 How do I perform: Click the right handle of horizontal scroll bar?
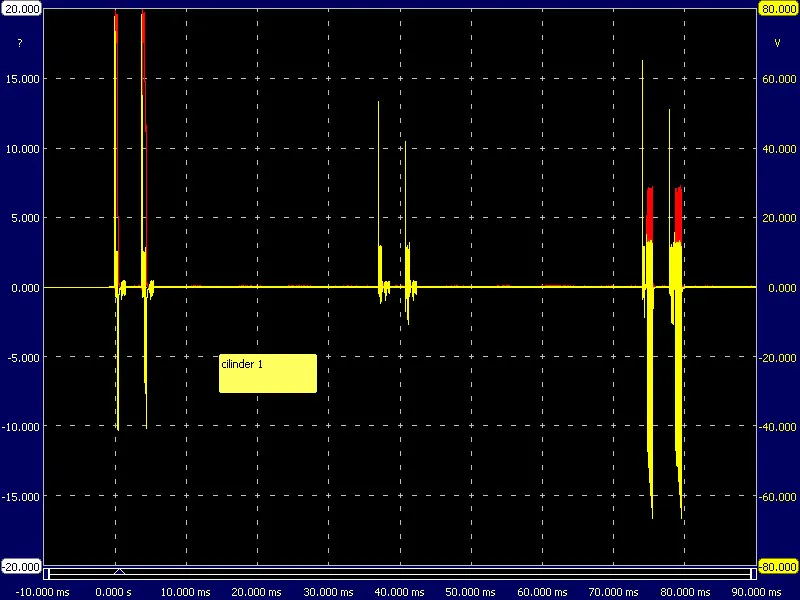753,574
